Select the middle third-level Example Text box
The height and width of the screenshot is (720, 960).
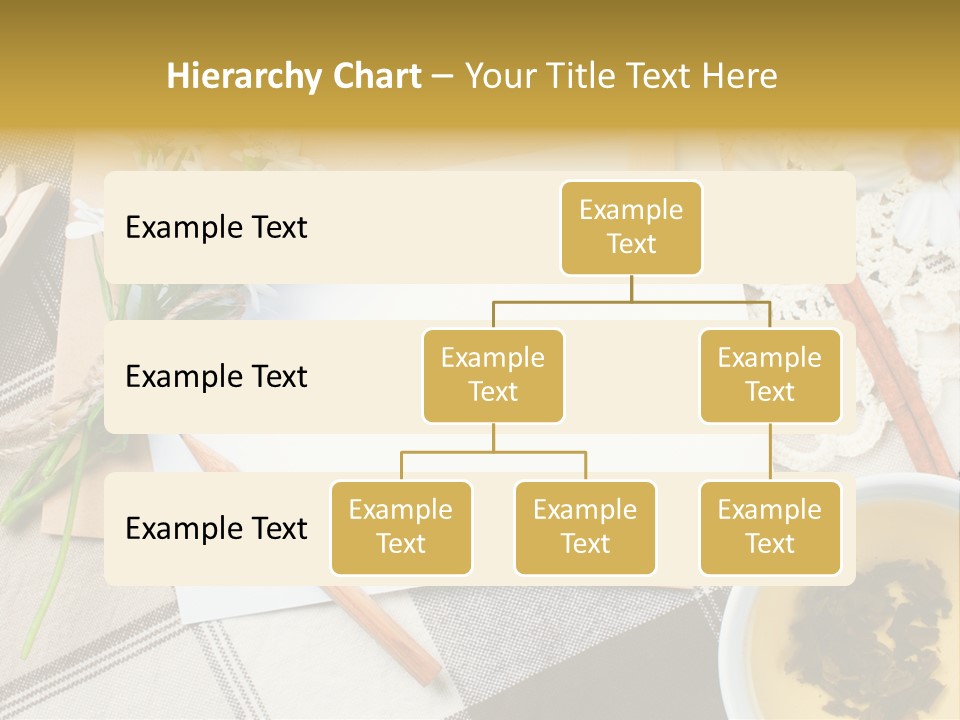pyautogui.click(x=585, y=527)
